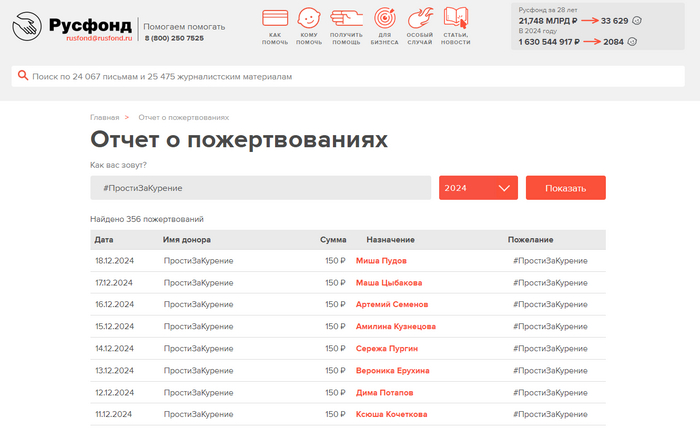Open recipient link 'Вероника Брухина'

pos(392,370)
